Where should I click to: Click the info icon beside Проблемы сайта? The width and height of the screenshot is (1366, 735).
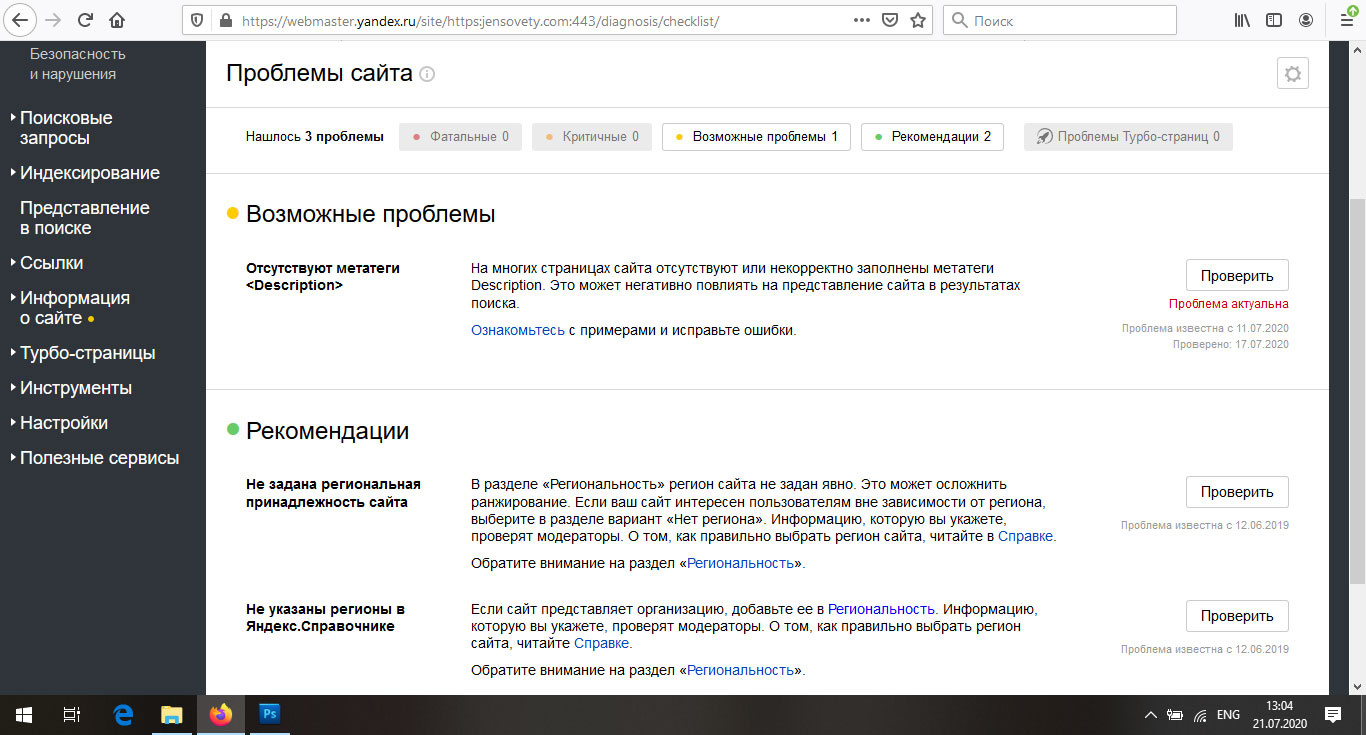pyautogui.click(x=428, y=74)
